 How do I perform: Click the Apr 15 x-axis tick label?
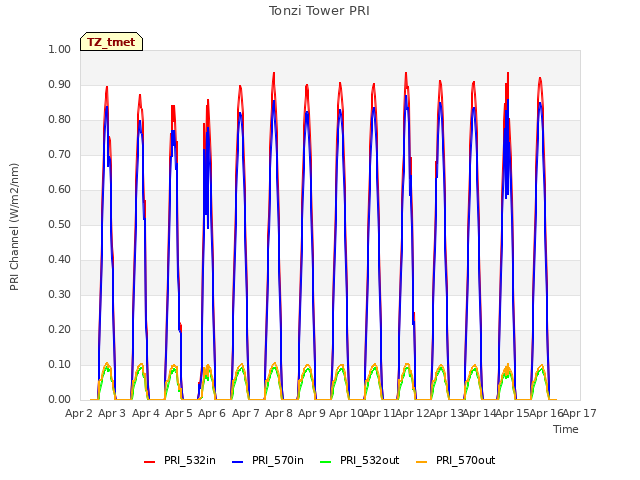pyautogui.click(x=512, y=413)
